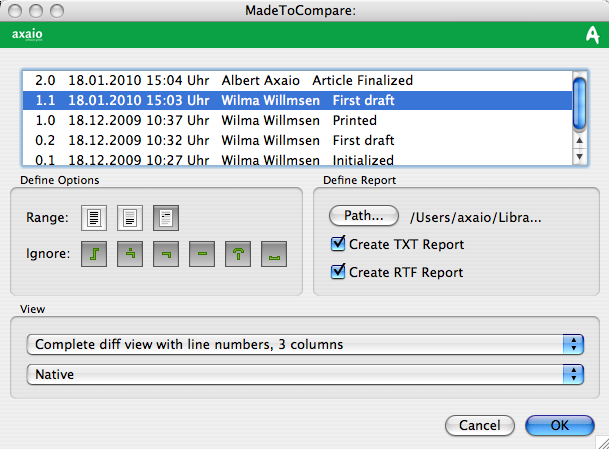Select the dark-shaded Range icon with highlighted top lines
Viewport: 609px width, 449px height.
[166, 218]
